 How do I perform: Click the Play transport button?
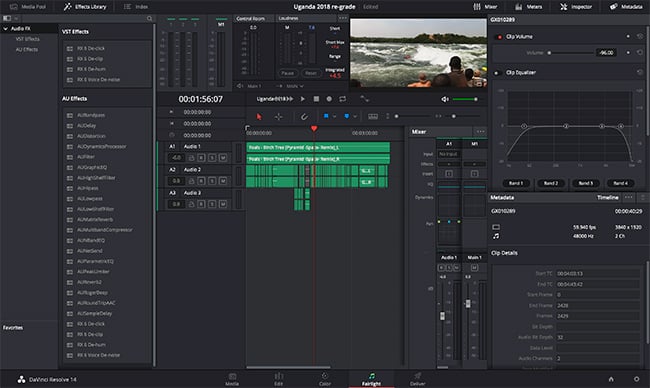303,99
